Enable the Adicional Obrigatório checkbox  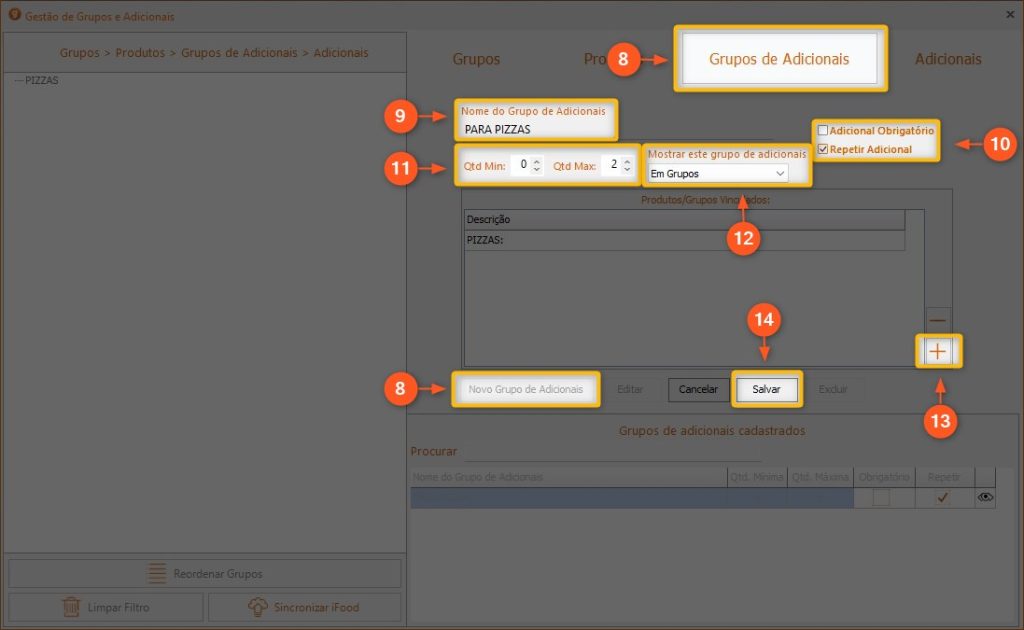823,131
